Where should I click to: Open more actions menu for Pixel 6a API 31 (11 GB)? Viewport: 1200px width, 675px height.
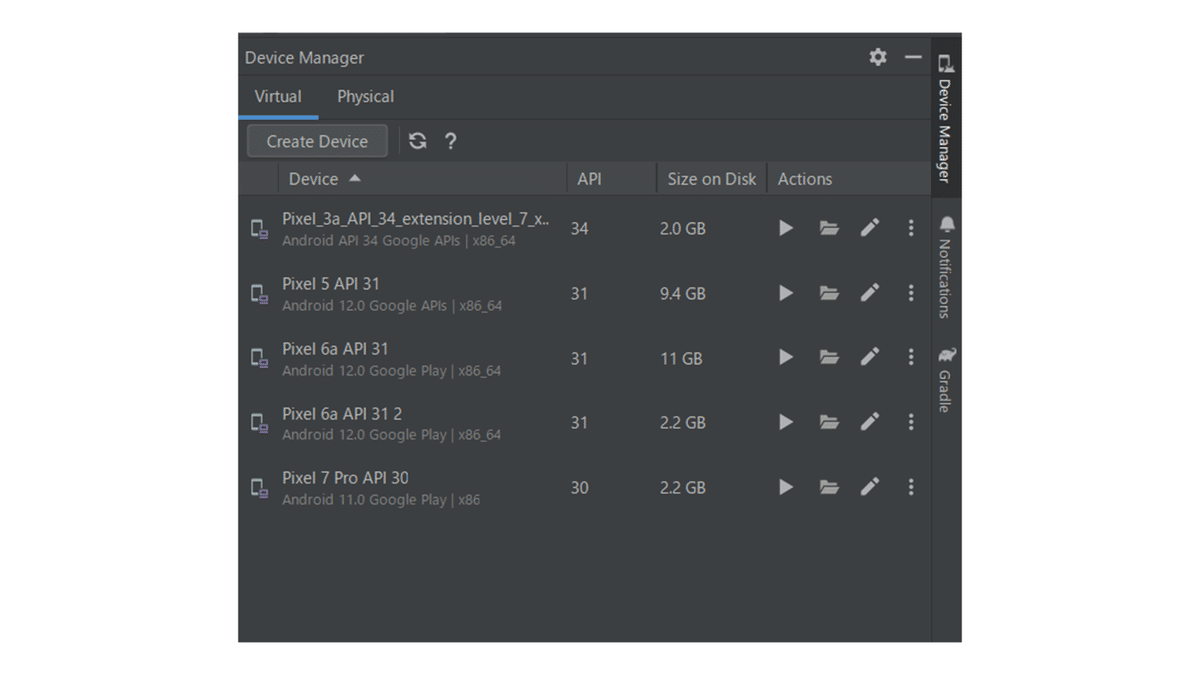(x=911, y=357)
